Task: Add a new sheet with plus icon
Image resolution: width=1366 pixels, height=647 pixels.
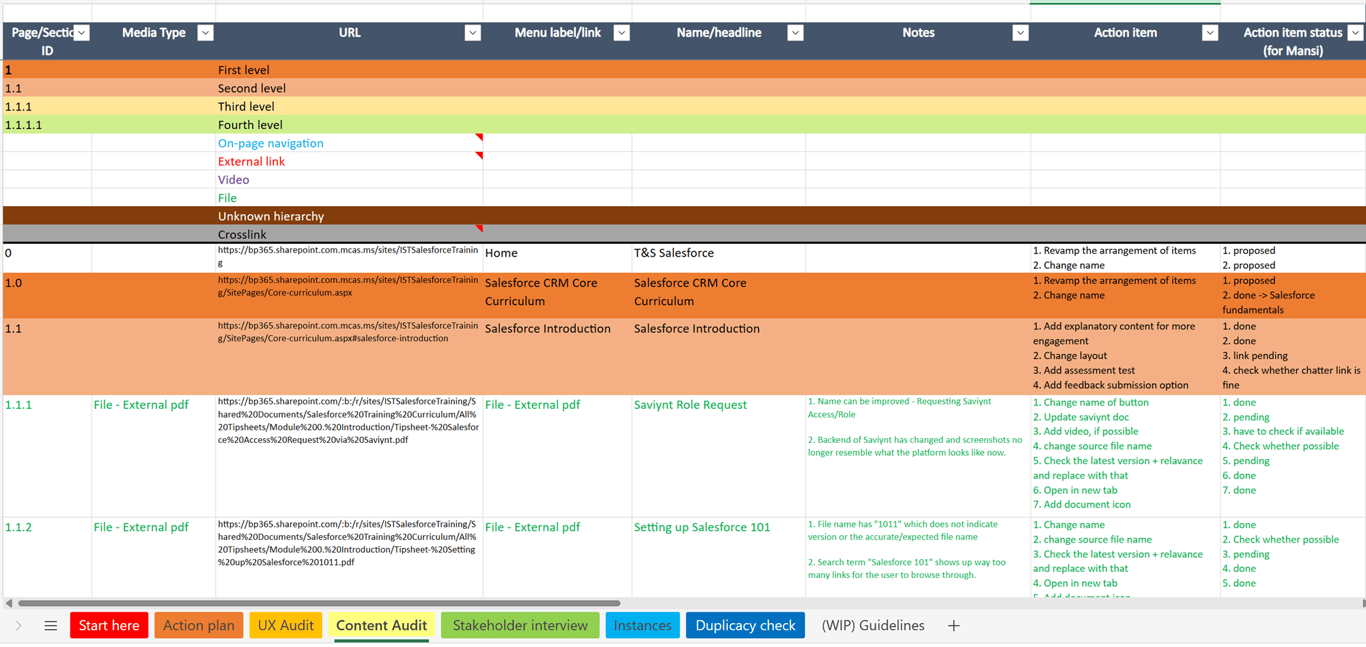Action: coord(953,626)
